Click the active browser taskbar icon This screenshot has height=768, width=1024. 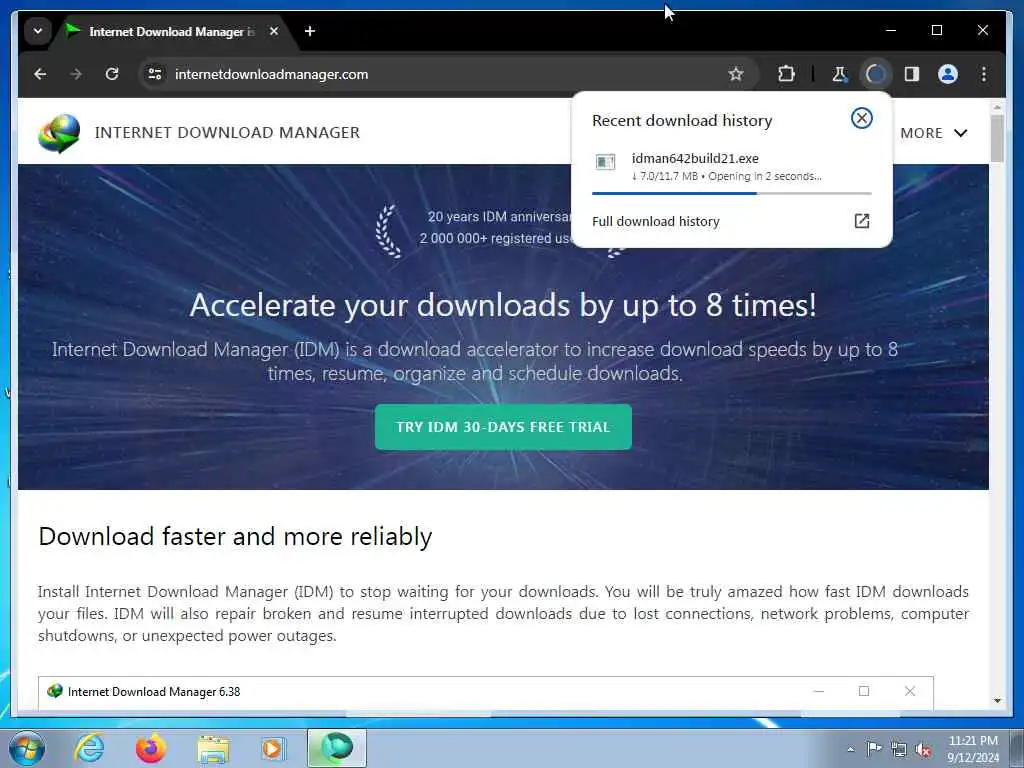tap(337, 748)
